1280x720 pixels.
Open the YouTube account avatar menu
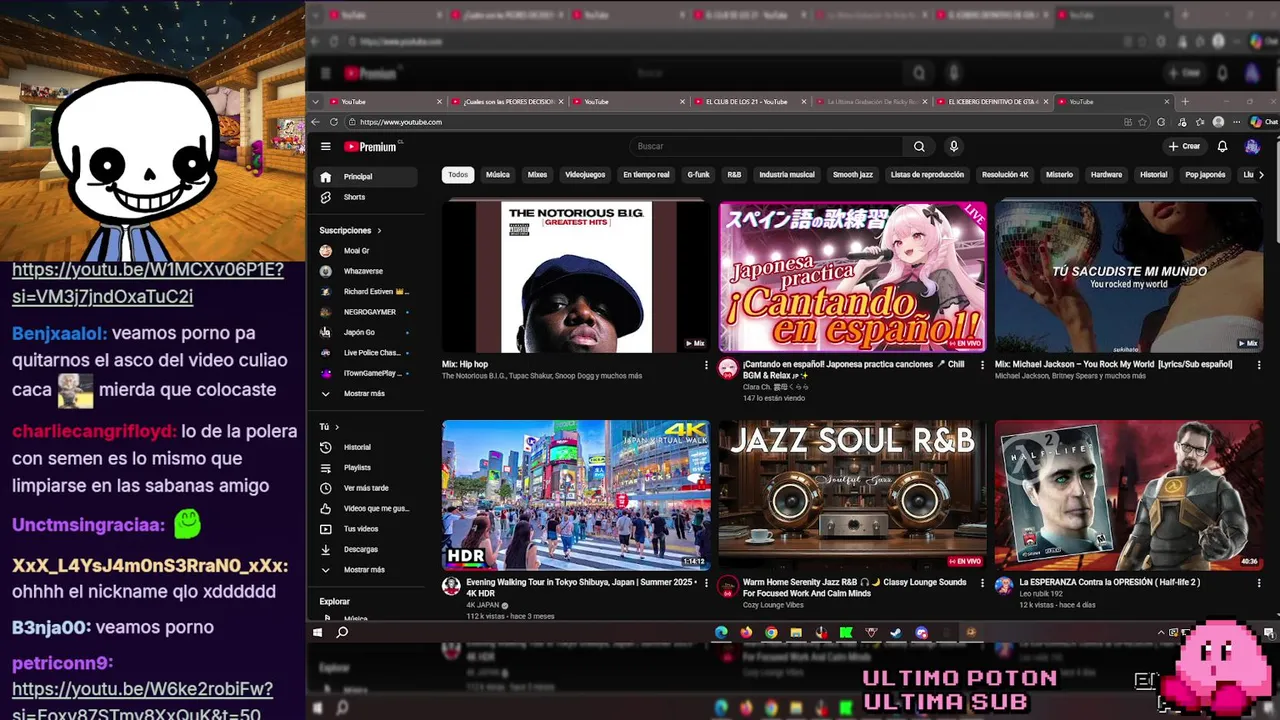tap(1252, 146)
